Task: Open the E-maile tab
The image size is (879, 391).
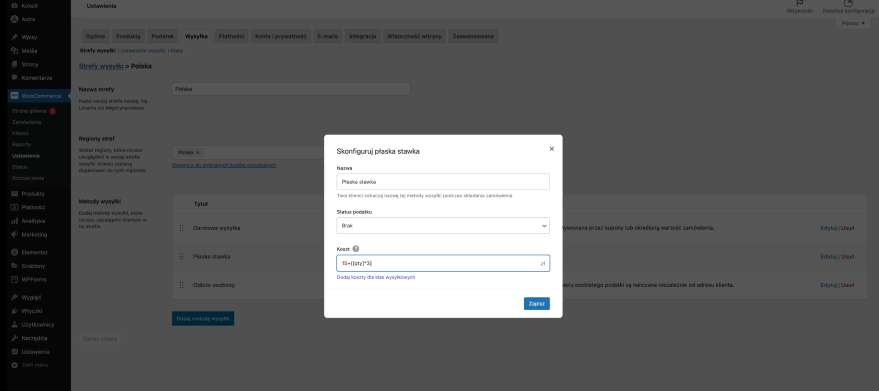Action: pyautogui.click(x=327, y=36)
